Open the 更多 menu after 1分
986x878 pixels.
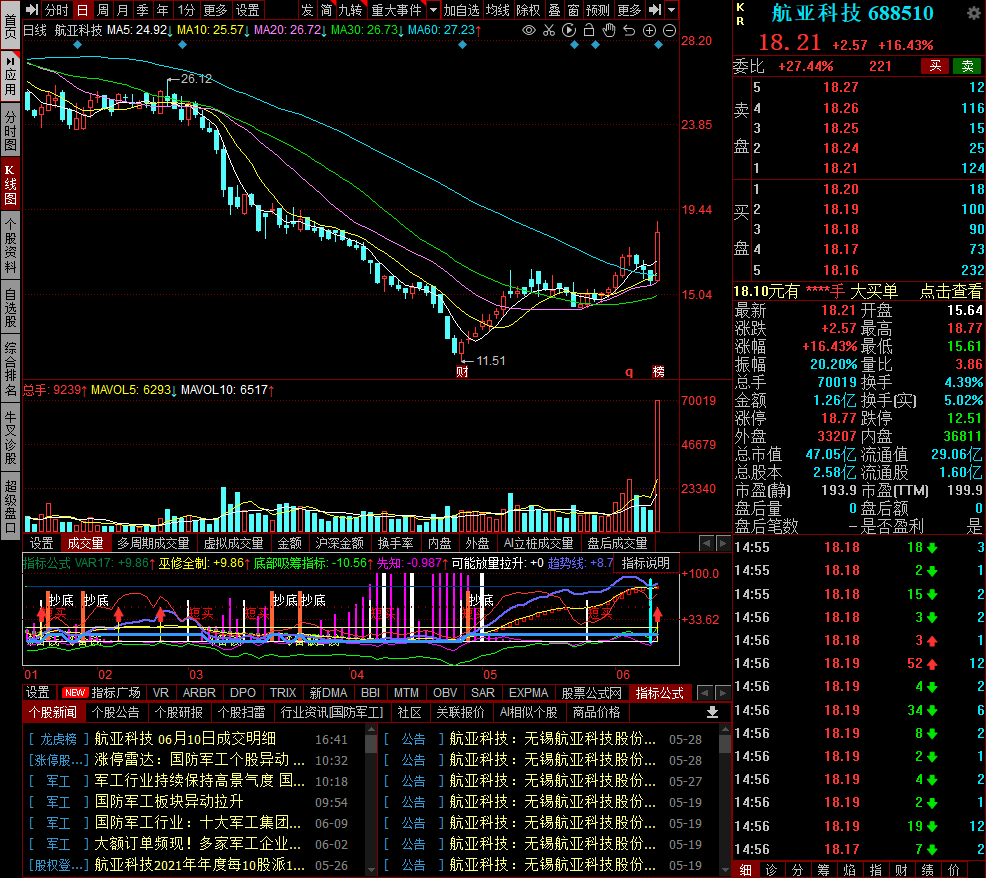tap(215, 10)
